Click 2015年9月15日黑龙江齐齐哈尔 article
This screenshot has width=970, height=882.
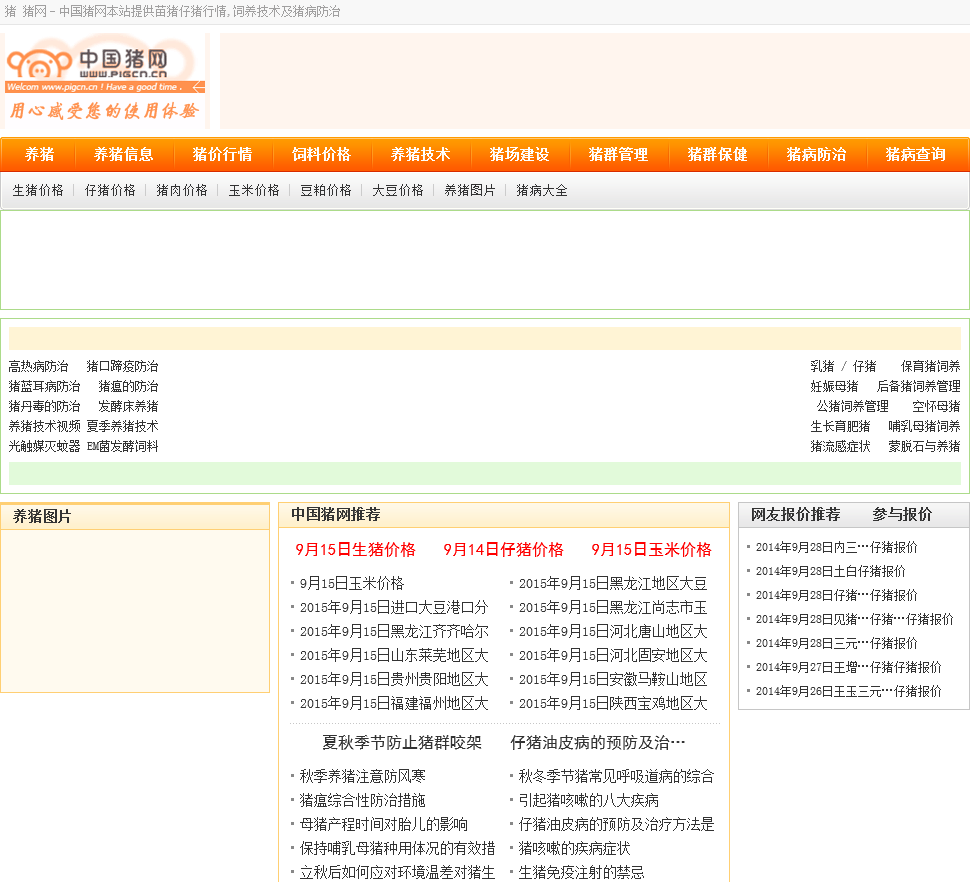point(394,632)
